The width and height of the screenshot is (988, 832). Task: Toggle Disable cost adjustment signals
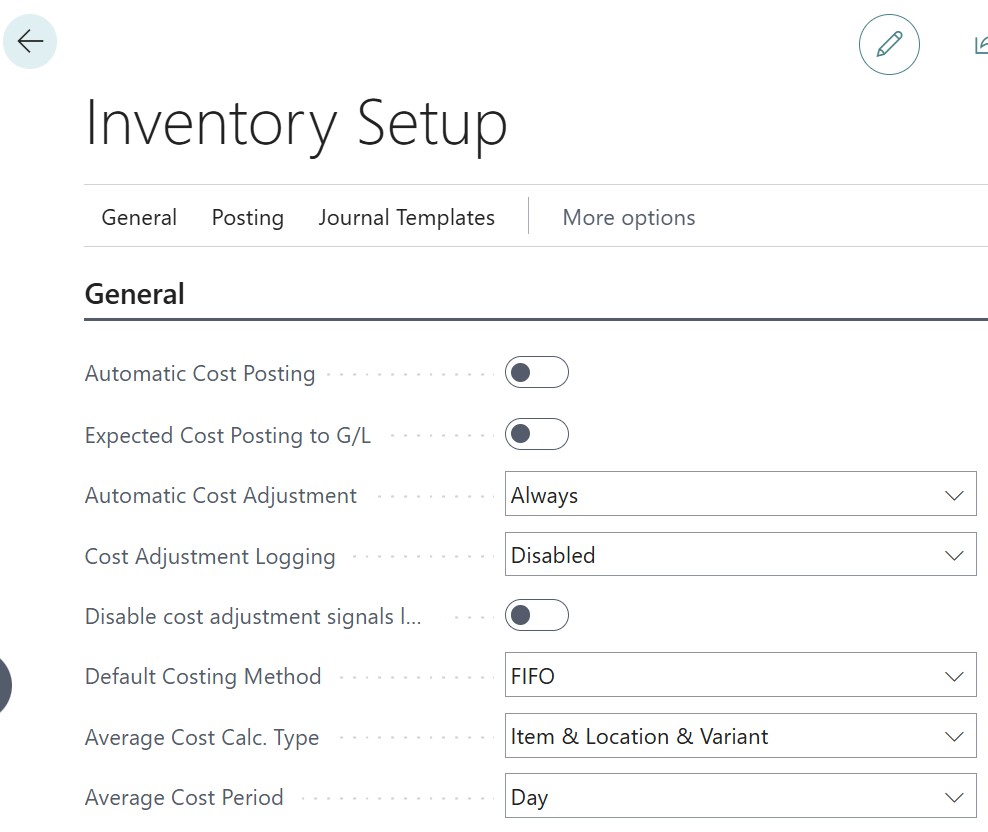(537, 615)
